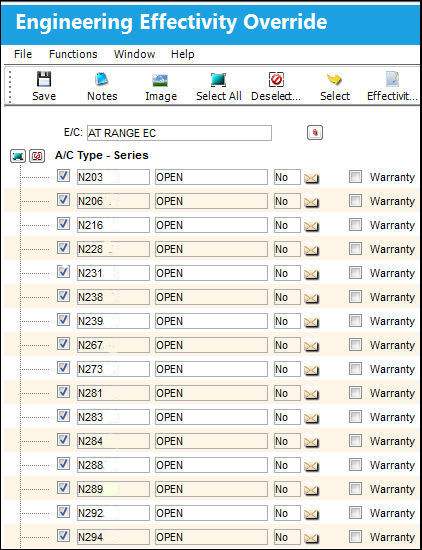Screen dimensions: 422x550
Task: Uncheck the selection checkbox for N294
Action: (63, 536)
